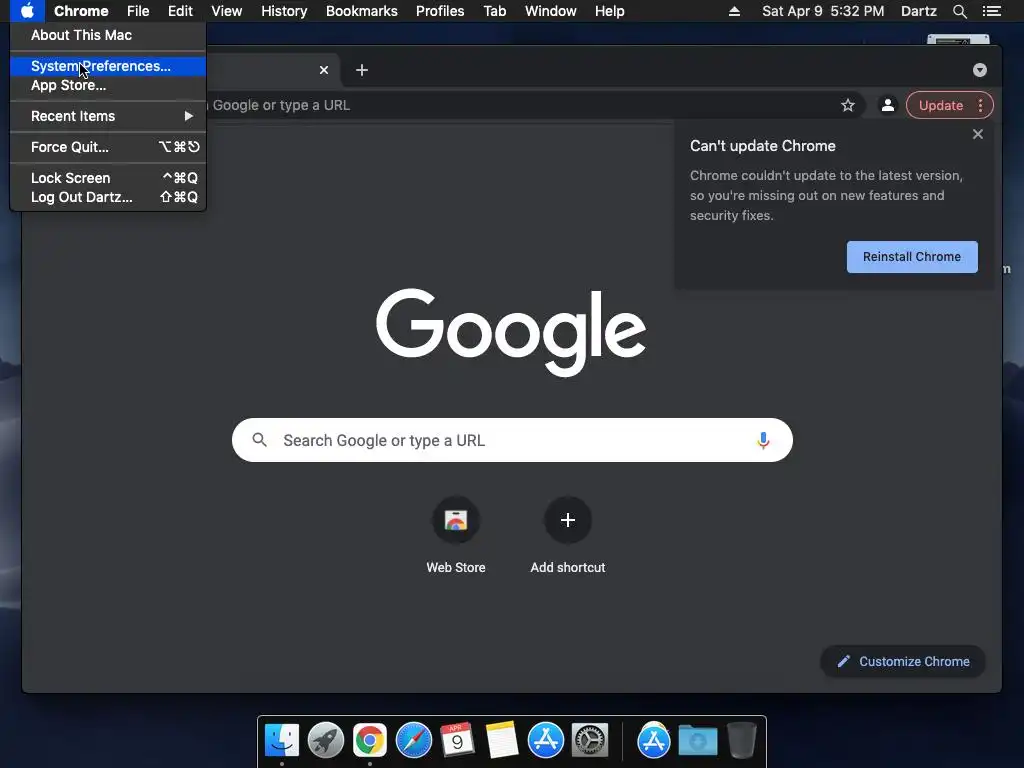
Task: Dismiss the Can't update Chrome popup
Action: coord(978,134)
